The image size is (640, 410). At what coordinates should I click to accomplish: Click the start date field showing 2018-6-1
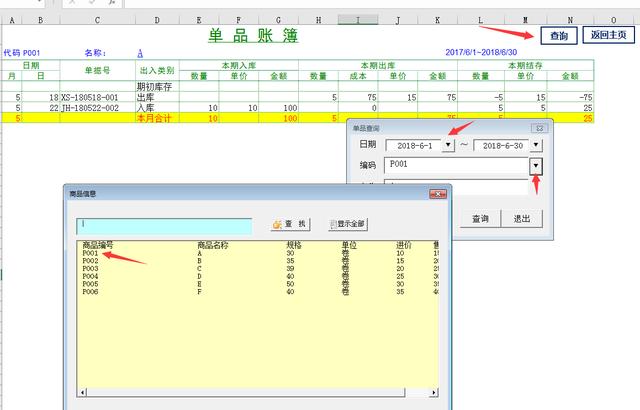point(414,145)
